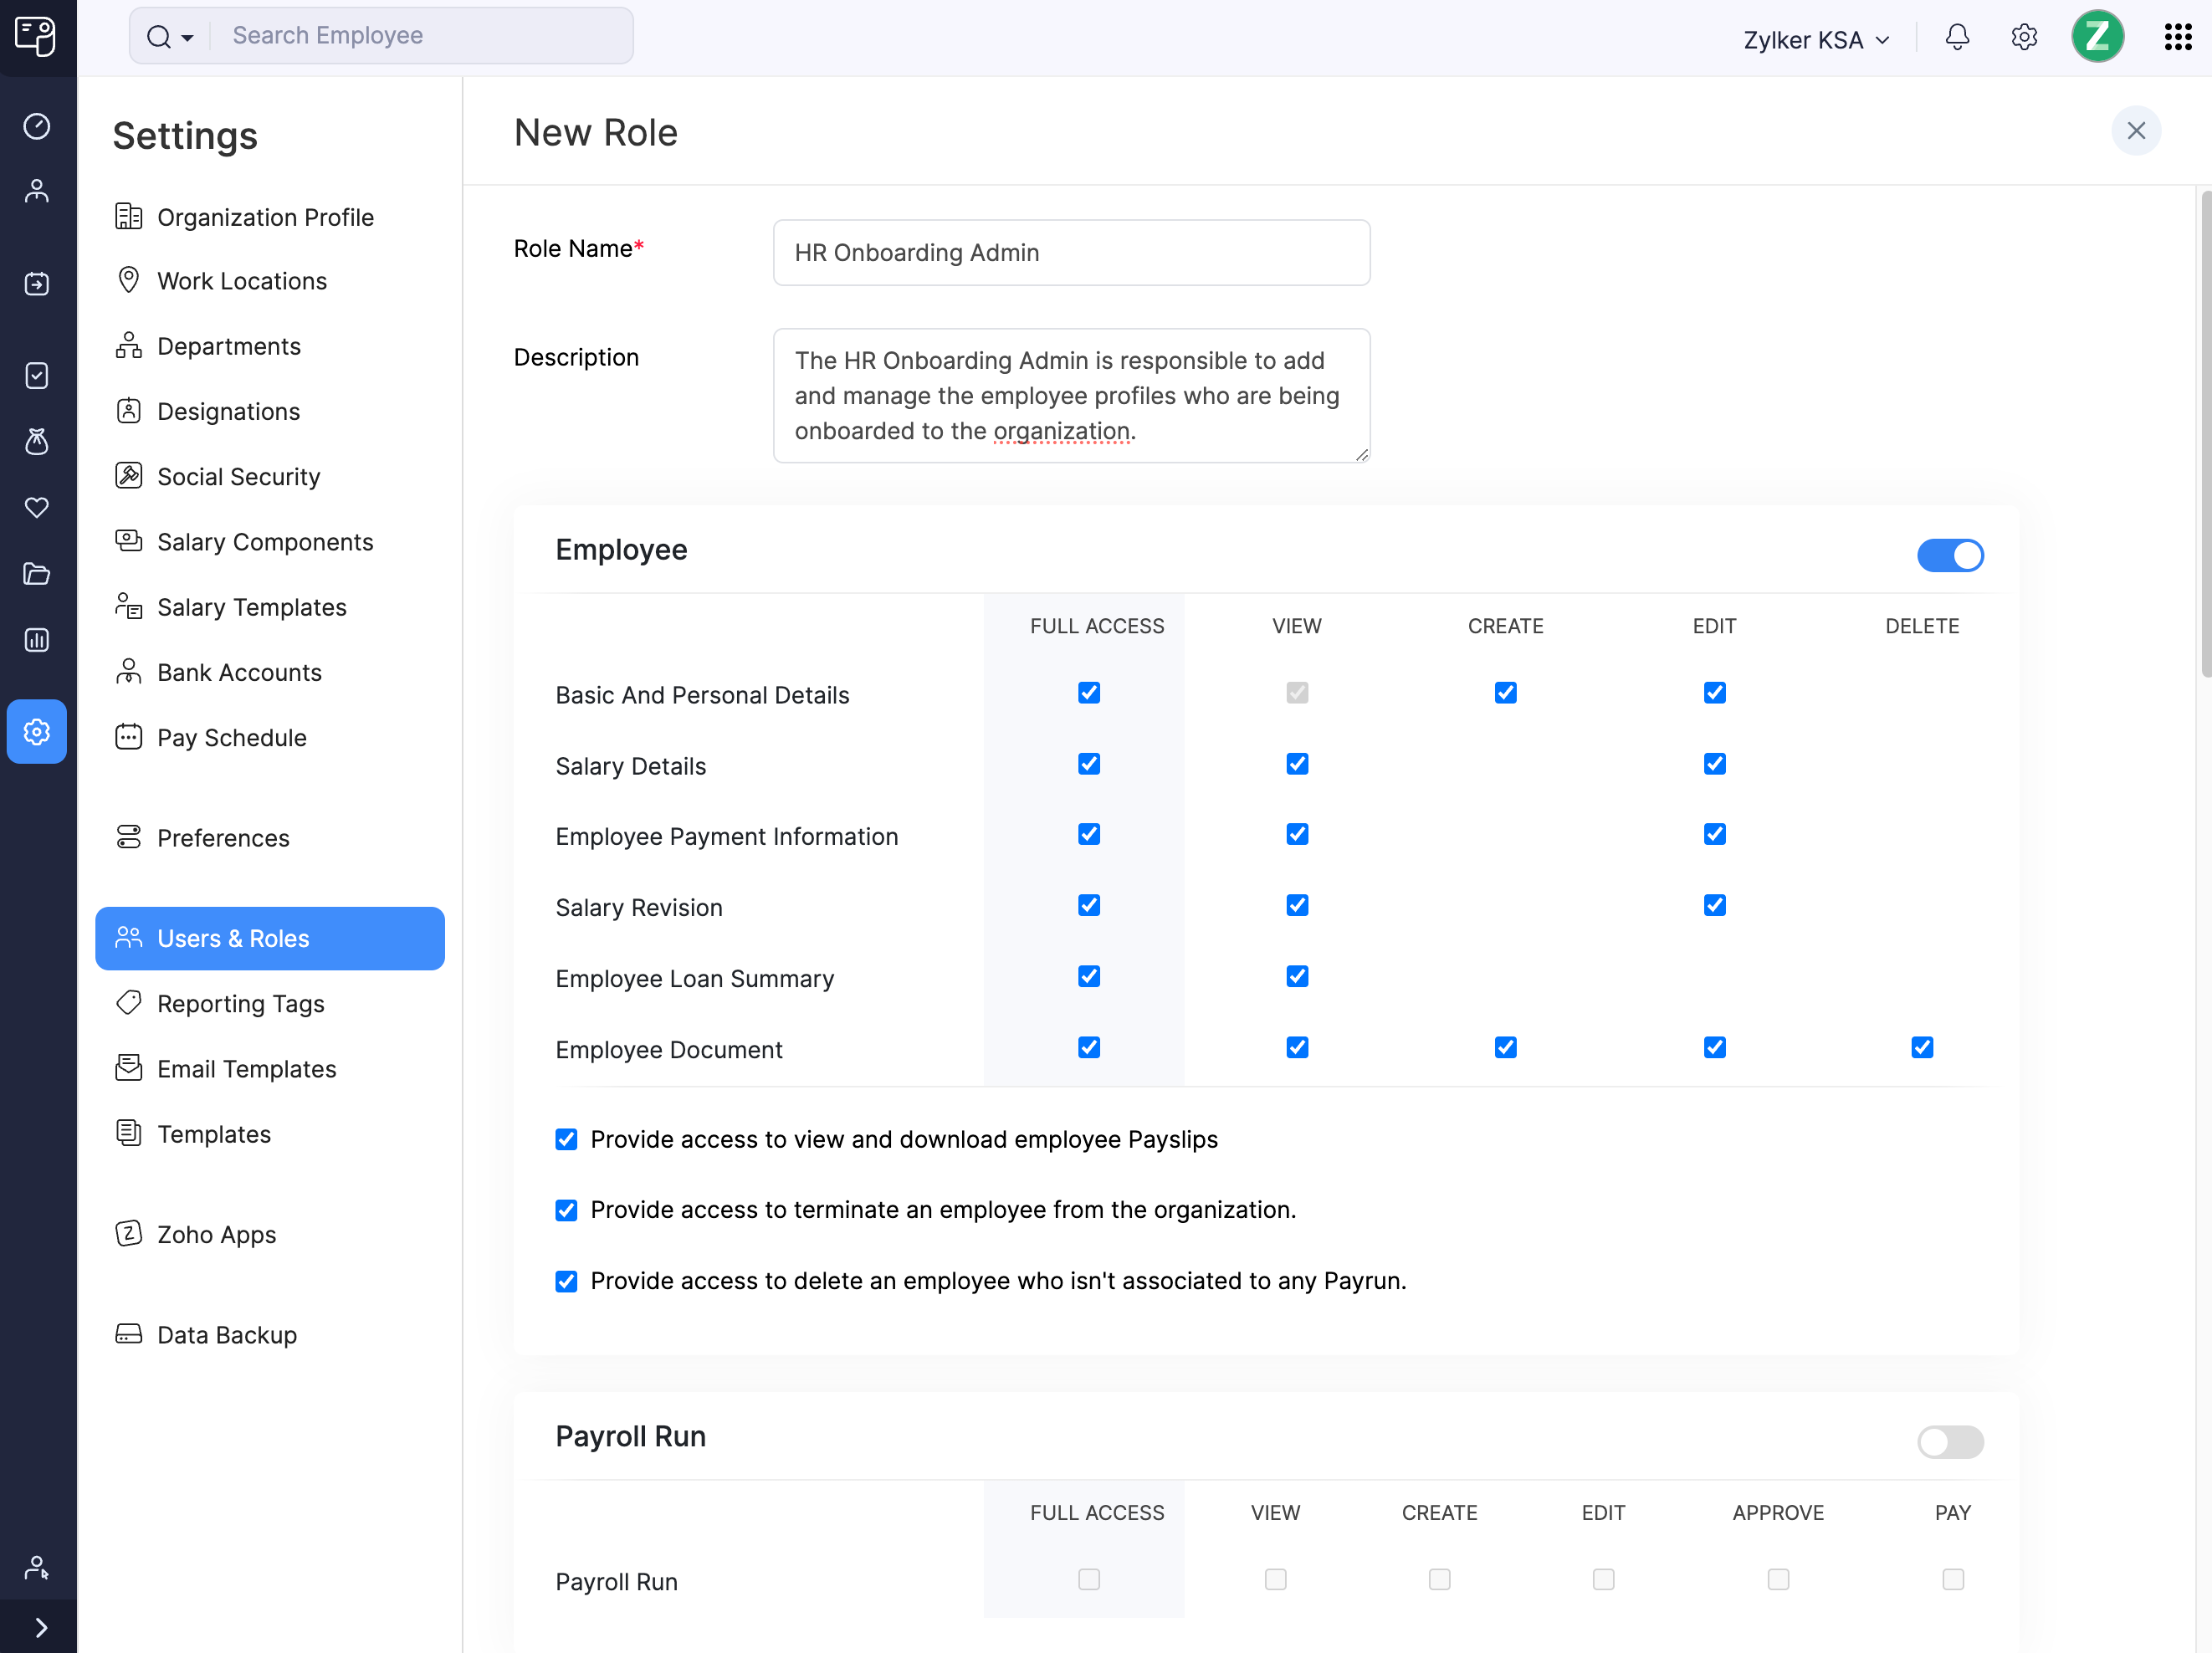Check View for Payroll Run

[x=1275, y=1579]
